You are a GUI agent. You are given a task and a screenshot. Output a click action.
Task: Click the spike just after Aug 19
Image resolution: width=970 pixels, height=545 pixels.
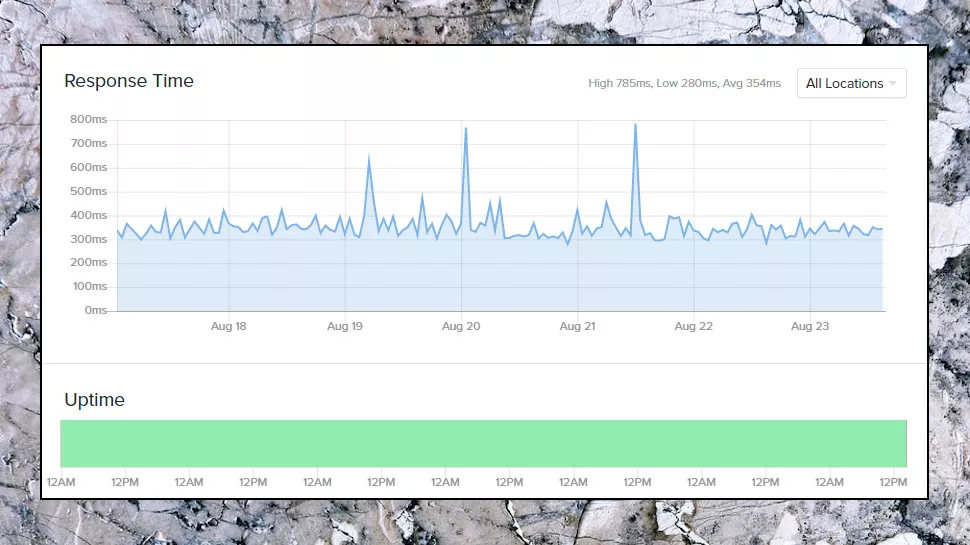(369, 157)
